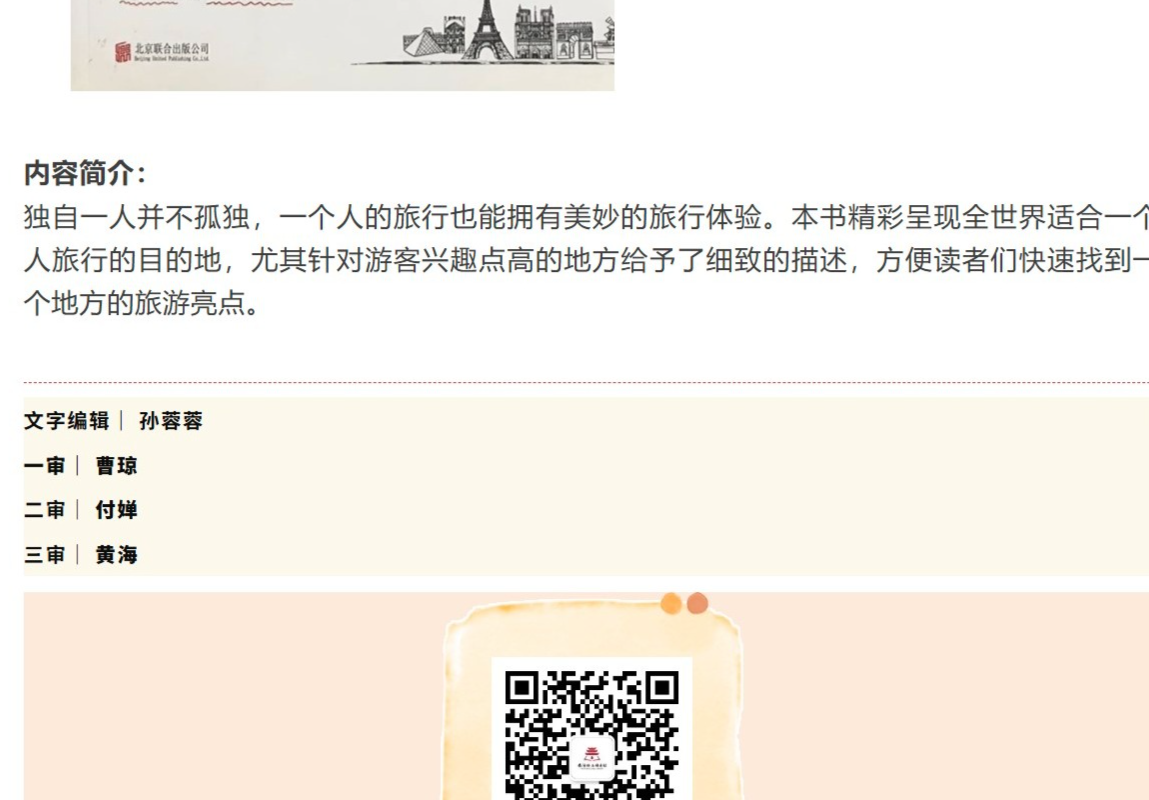Click the final line 个地方的旅游亮点
Screen dimensions: 1149x800
tap(142, 303)
